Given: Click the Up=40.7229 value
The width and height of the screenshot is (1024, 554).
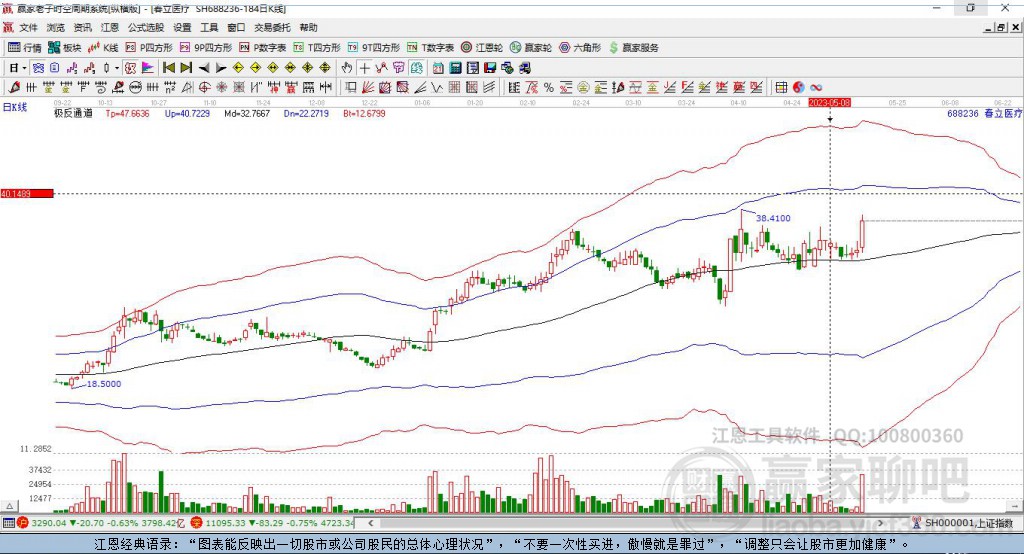Looking at the screenshot, I should point(187,113).
